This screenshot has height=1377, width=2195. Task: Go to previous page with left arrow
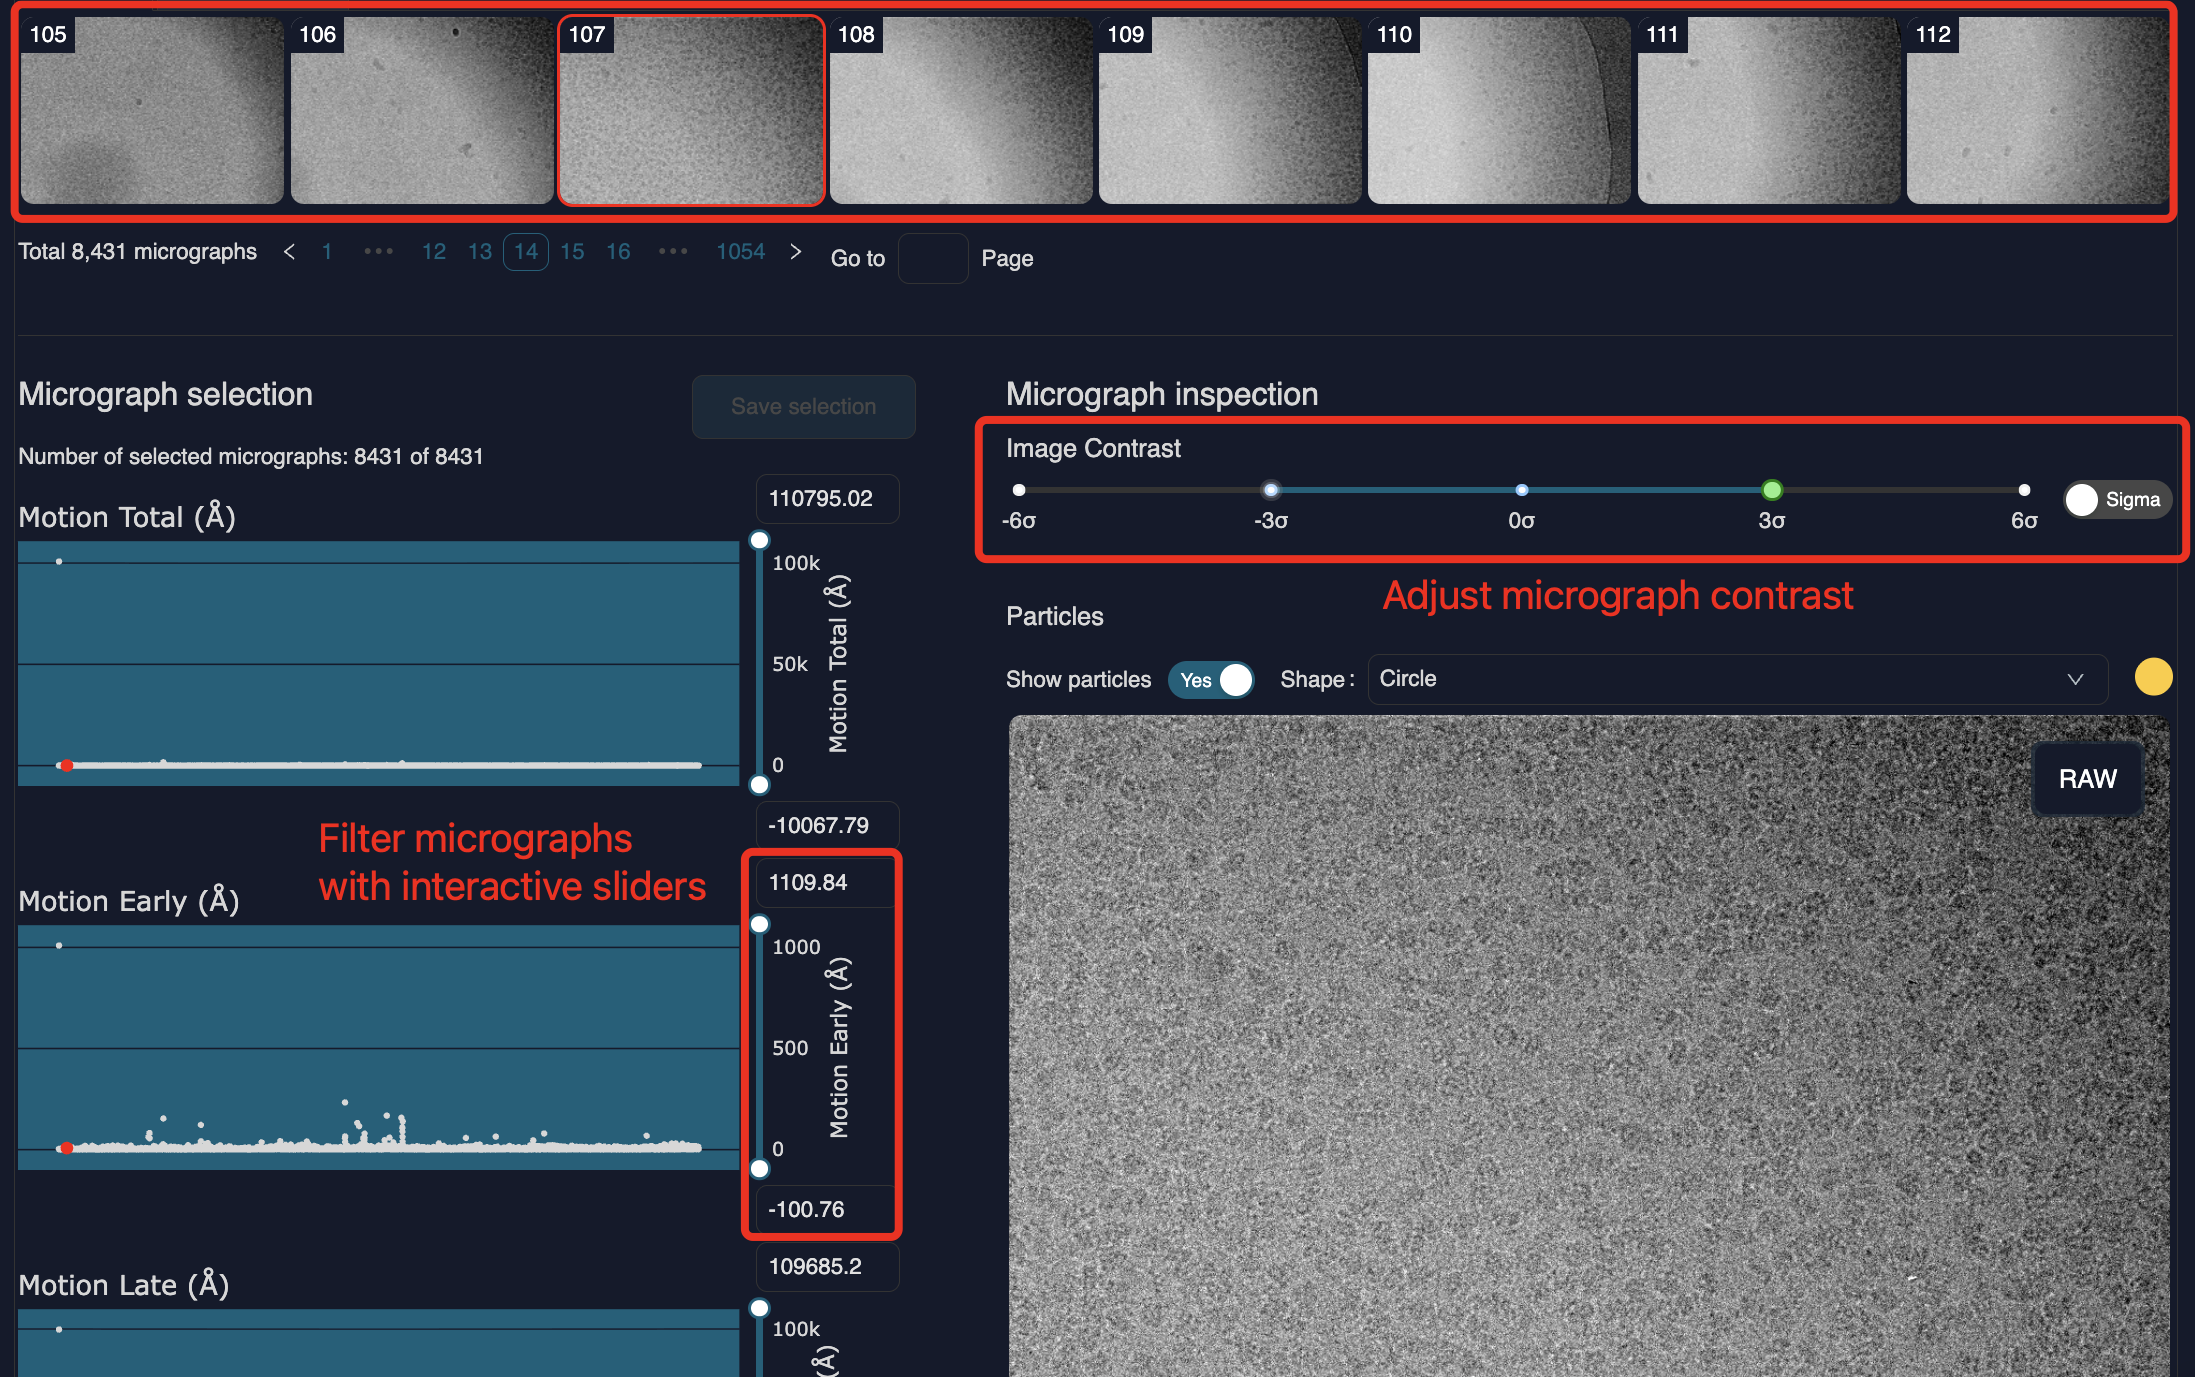pos(289,252)
